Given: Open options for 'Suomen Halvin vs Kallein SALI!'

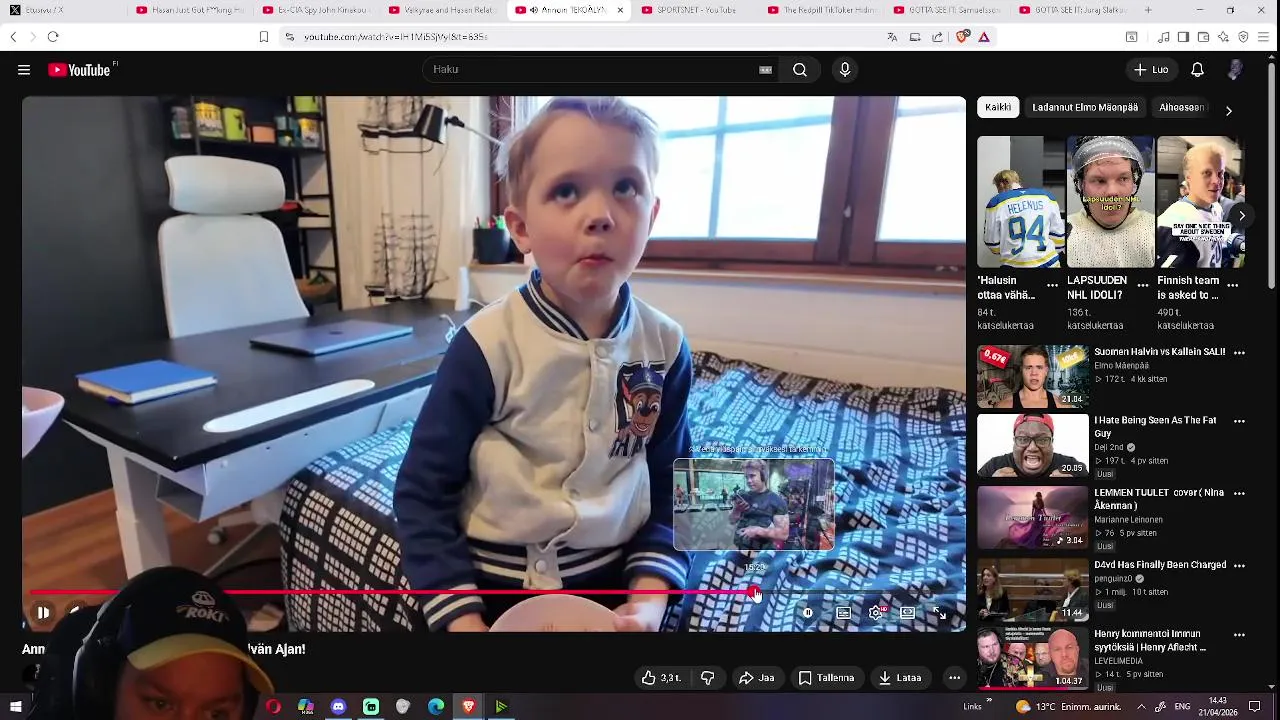Looking at the screenshot, I should click(x=1239, y=353).
